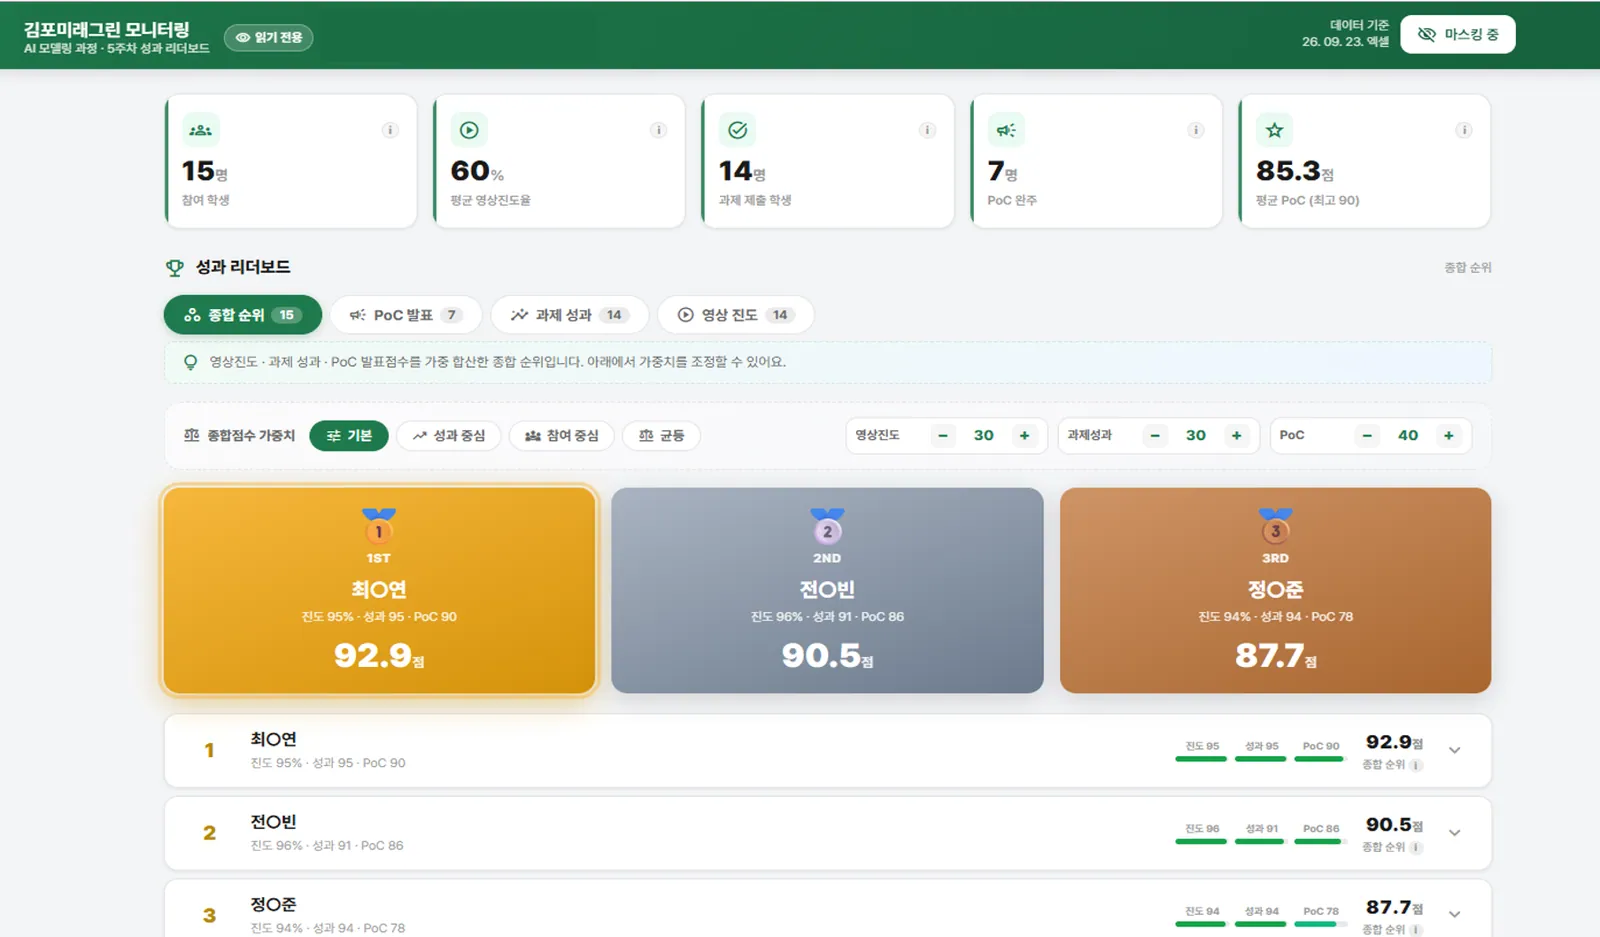Viewport: 1600px width, 937px height.
Task: Open the 2ND 전O빈 podium card
Action: pos(827,590)
